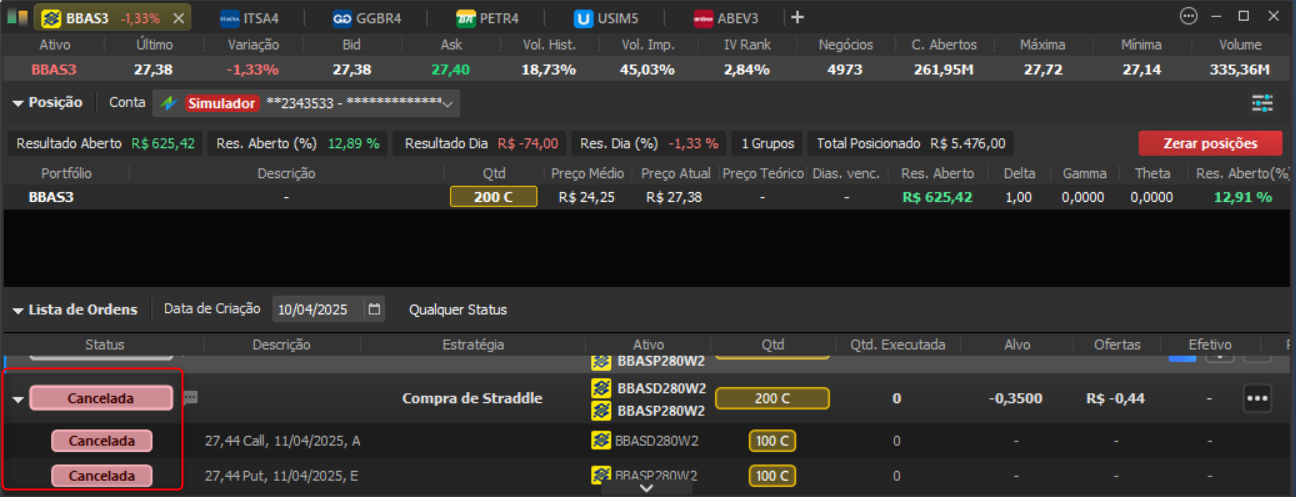Click the Resultado Dia R$ -74,00 summary
The height and width of the screenshot is (497, 1296).
tap(482, 143)
